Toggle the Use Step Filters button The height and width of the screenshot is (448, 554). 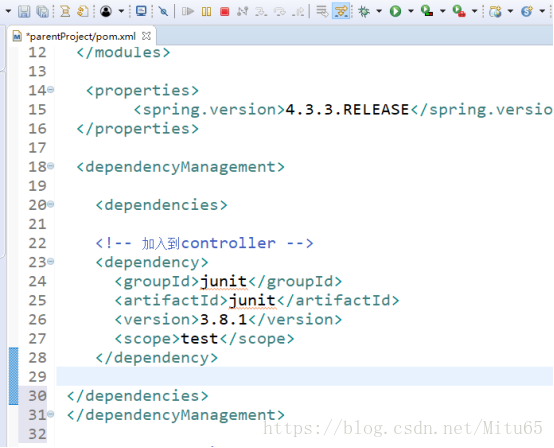[x=341, y=11]
